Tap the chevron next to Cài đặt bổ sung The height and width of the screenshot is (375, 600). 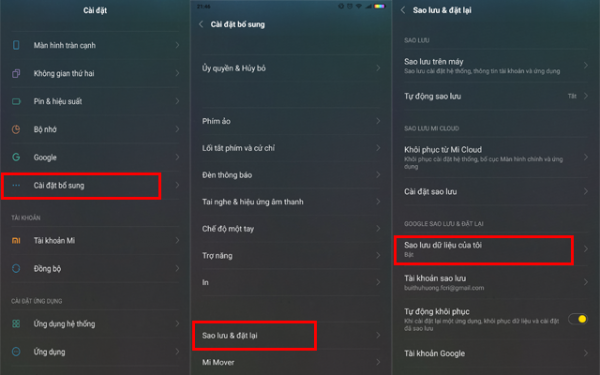click(177, 185)
